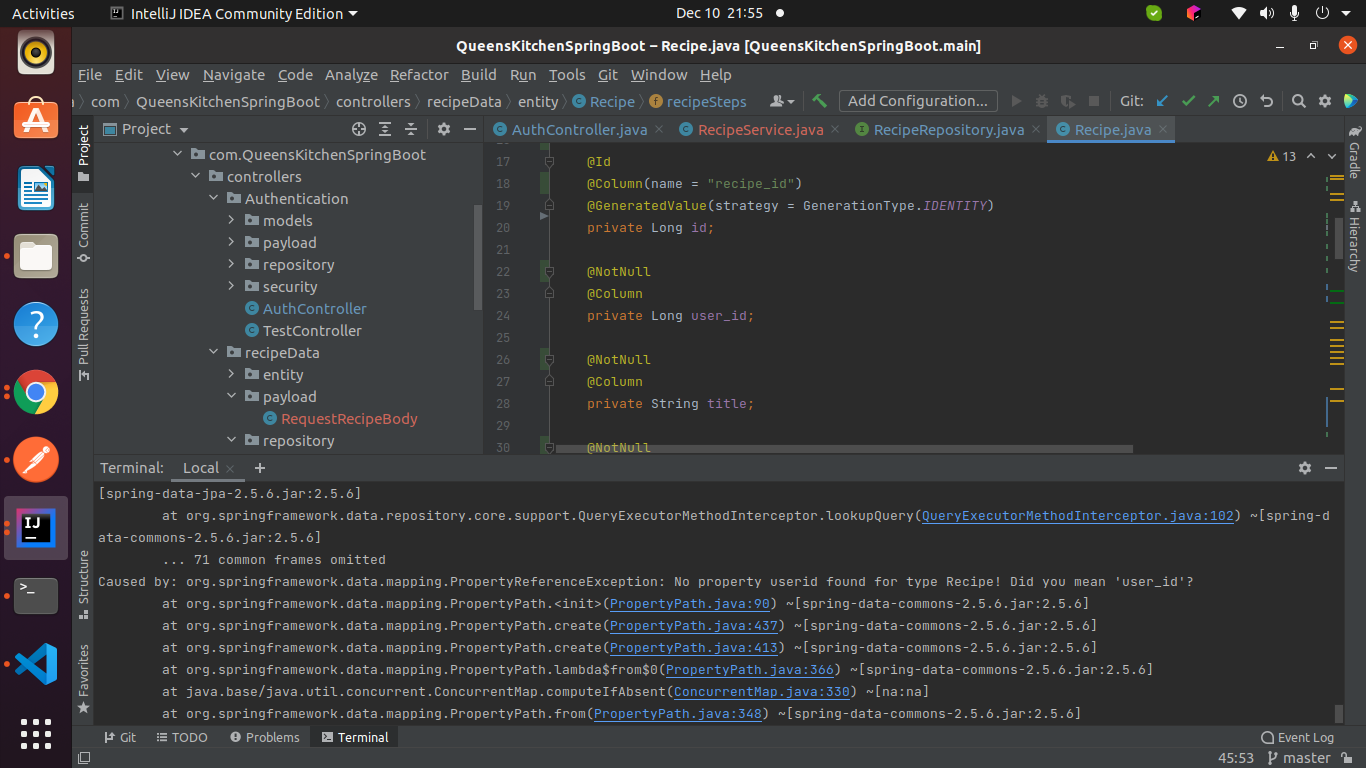Click the Git Push arrow icon
This screenshot has height=768, width=1366.
click(1214, 101)
